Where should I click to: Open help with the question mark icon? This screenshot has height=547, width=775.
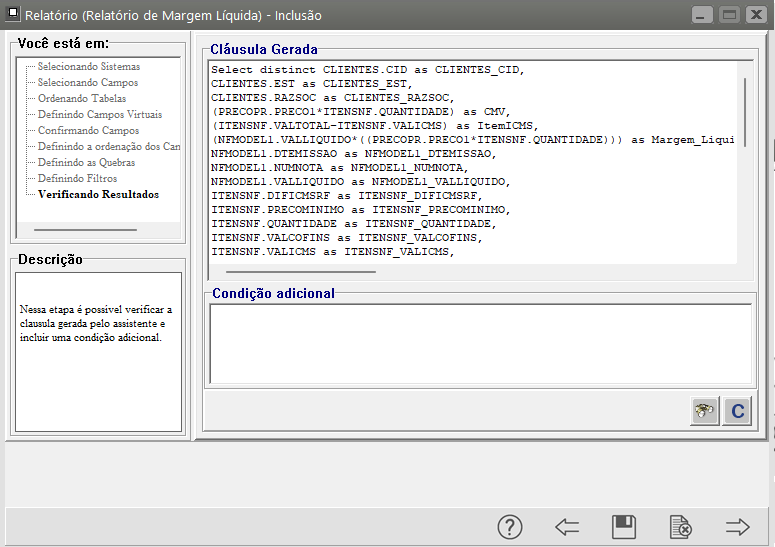click(x=510, y=526)
